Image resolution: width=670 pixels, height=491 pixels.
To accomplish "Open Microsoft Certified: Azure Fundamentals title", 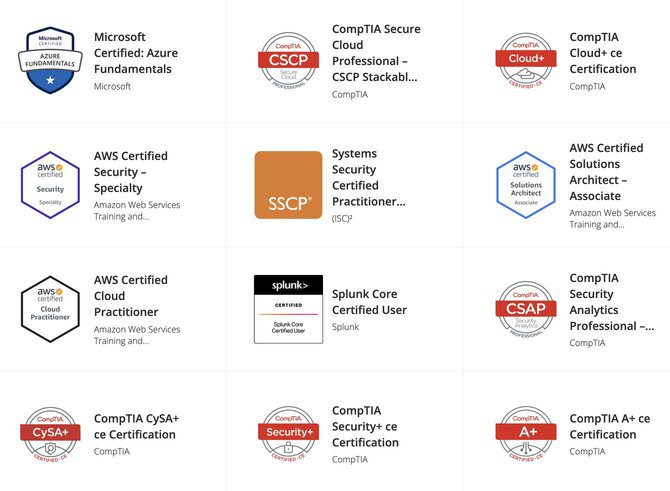I will coord(136,53).
